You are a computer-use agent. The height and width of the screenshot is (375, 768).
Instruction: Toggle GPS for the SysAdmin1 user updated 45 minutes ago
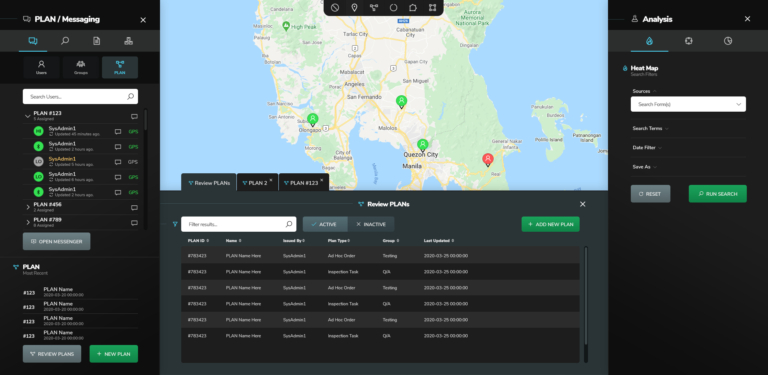coord(133,132)
